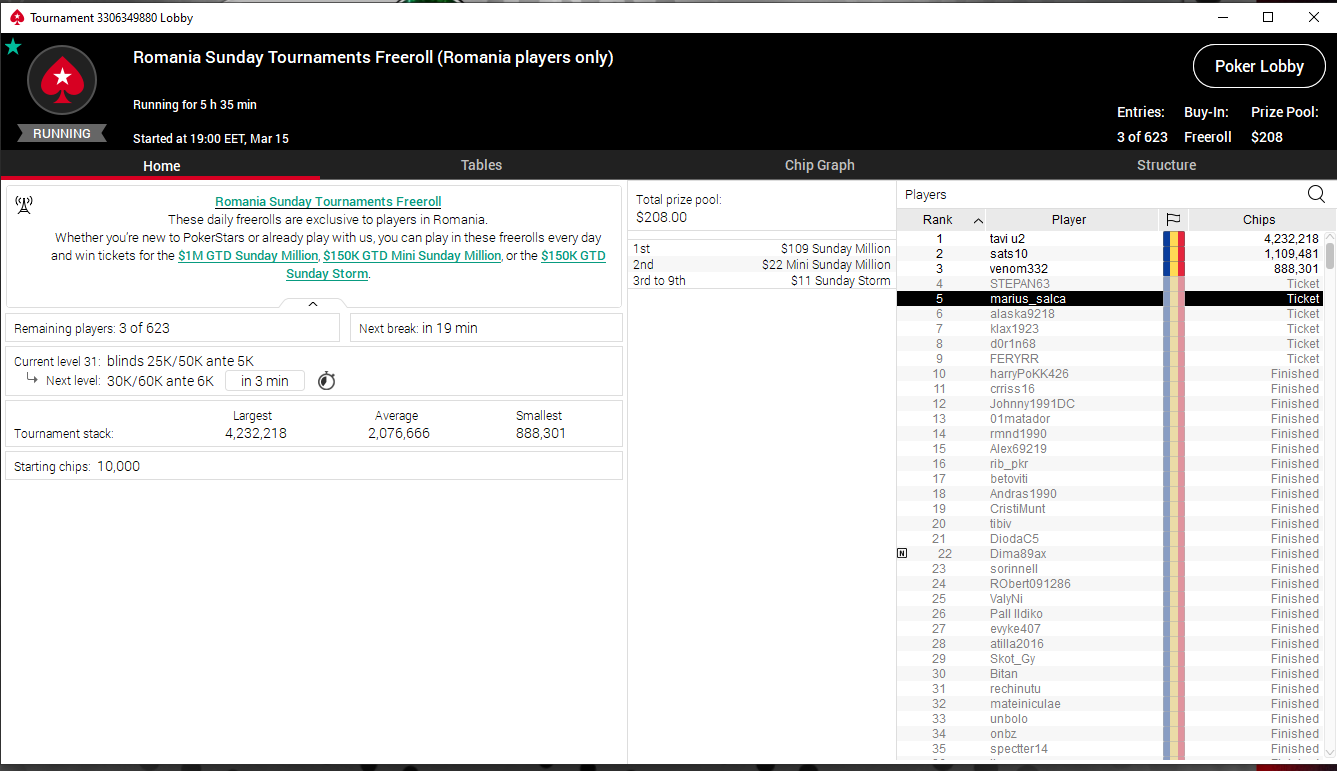Viewport: 1337px width, 771px height.
Task: Click the Starting chips 10,000 row
Action: tap(314, 466)
